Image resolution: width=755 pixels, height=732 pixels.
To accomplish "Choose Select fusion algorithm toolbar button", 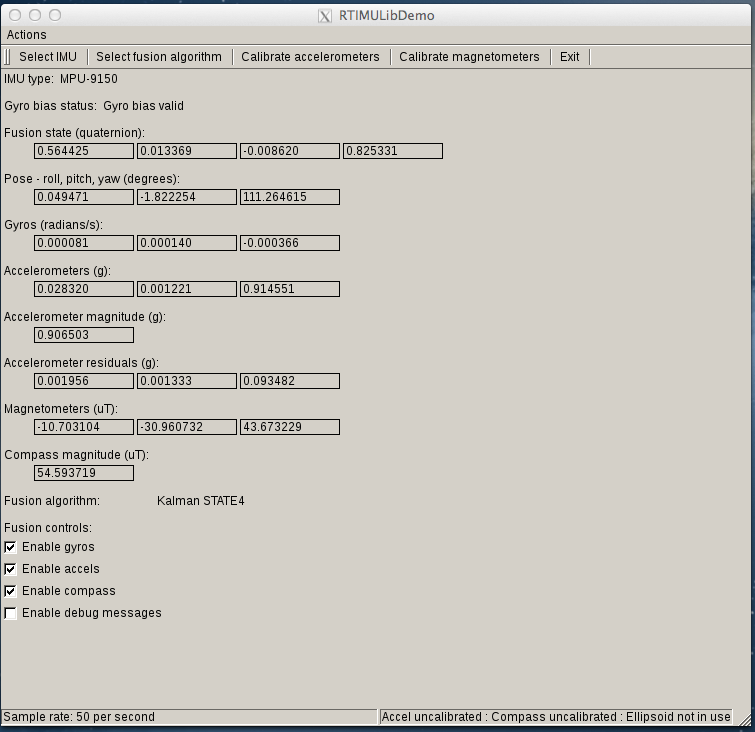I will tap(159, 57).
